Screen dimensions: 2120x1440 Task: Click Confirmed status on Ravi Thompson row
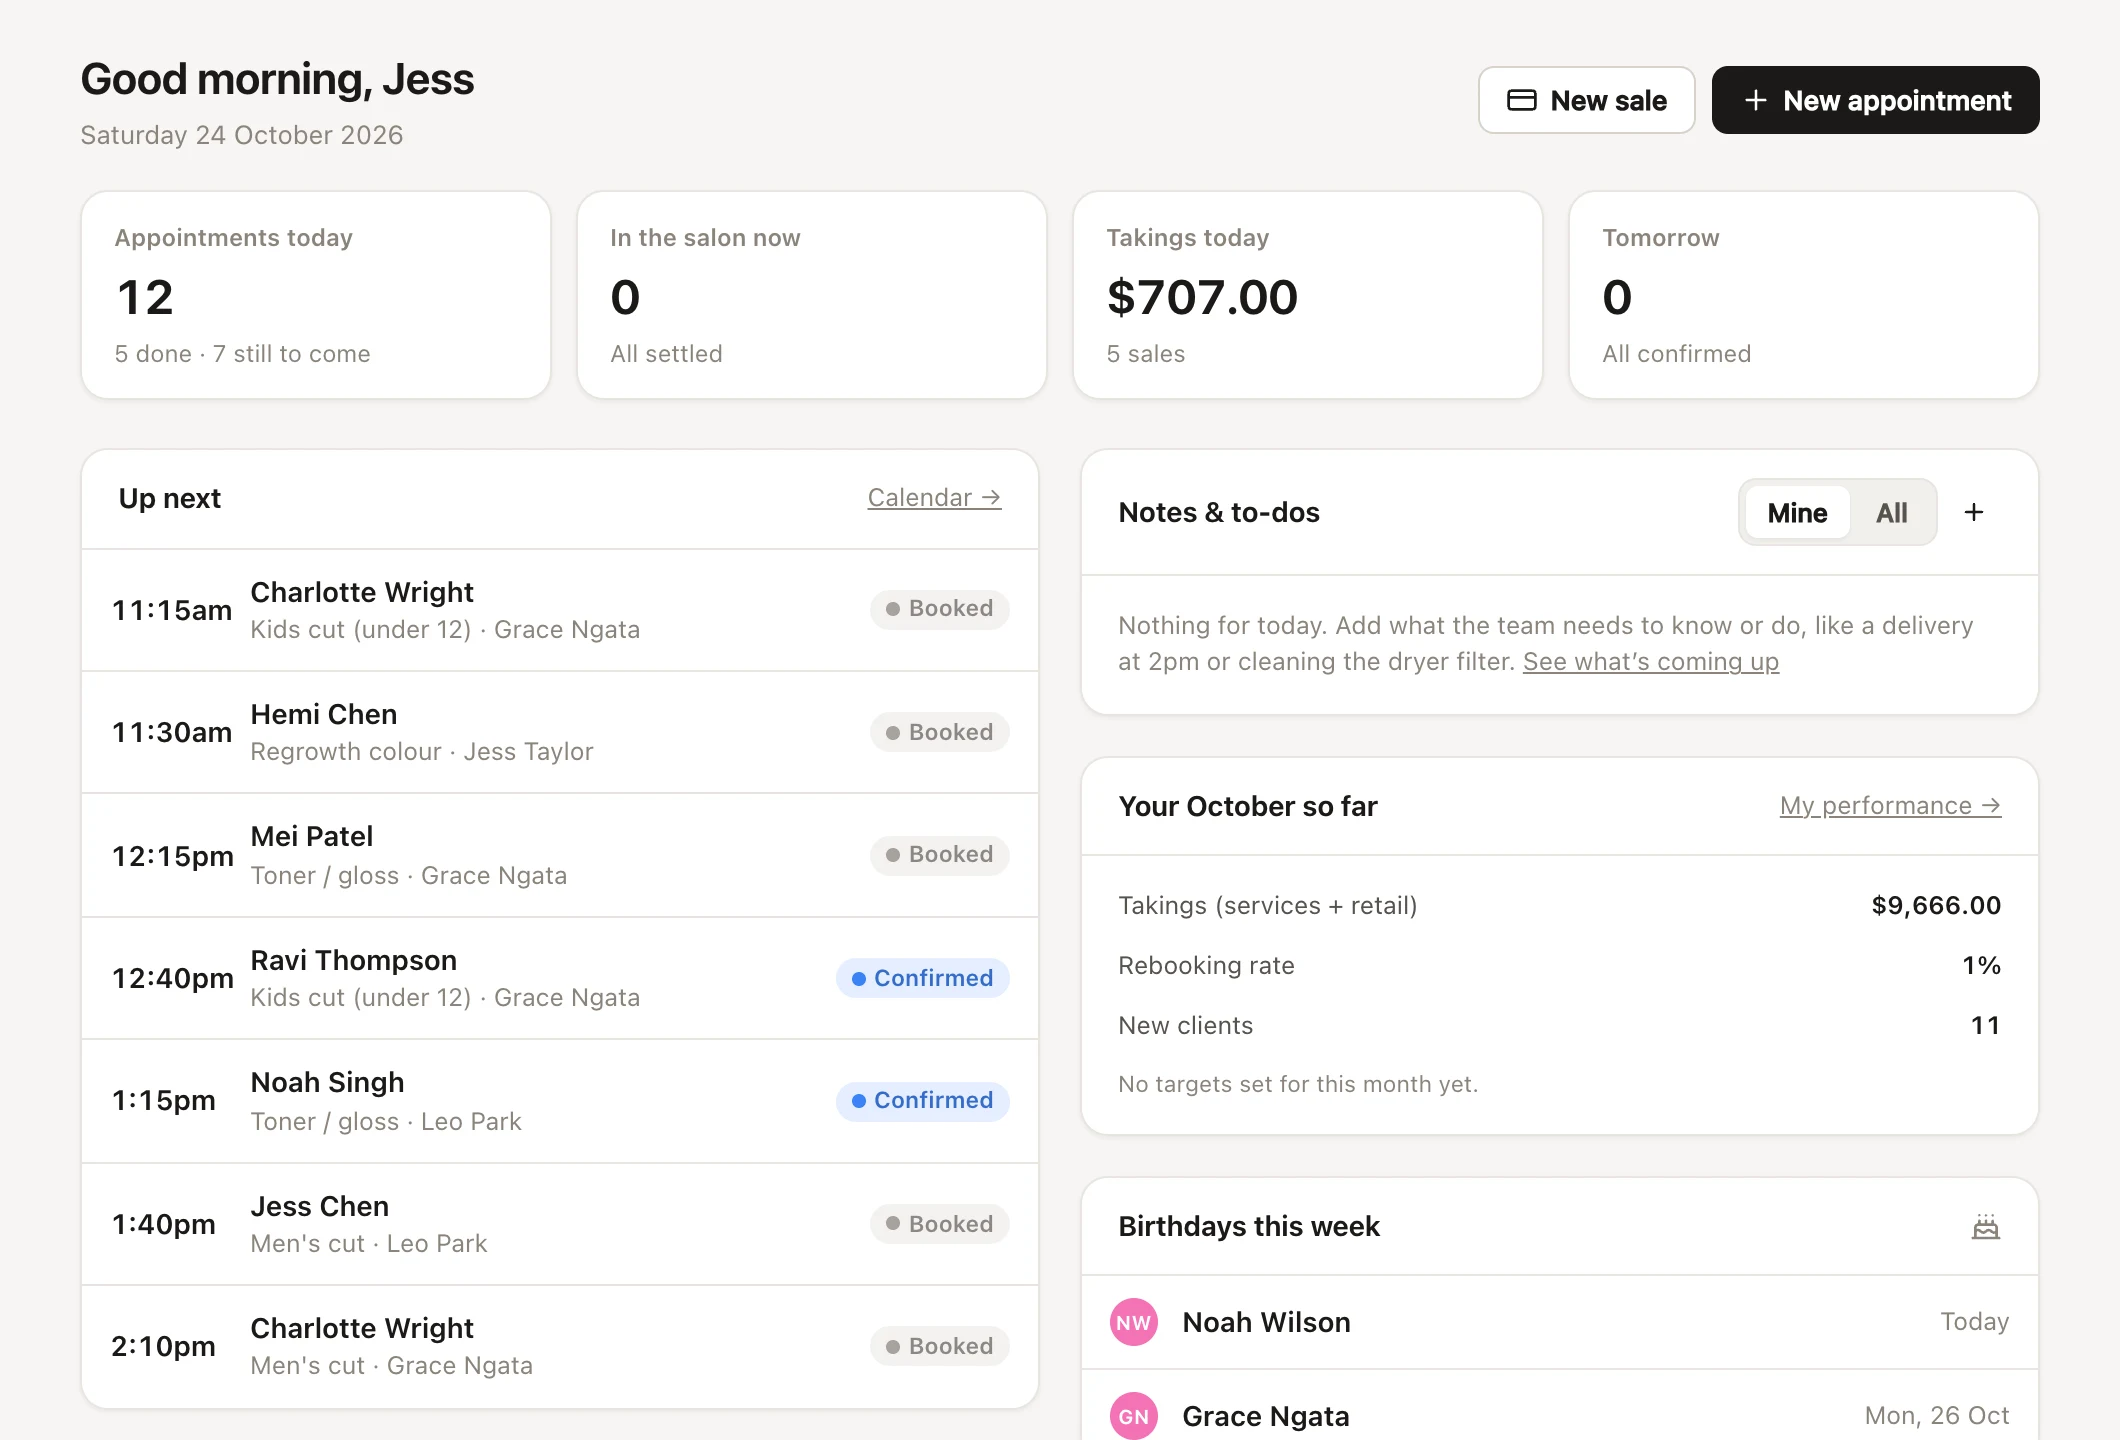[x=922, y=978]
